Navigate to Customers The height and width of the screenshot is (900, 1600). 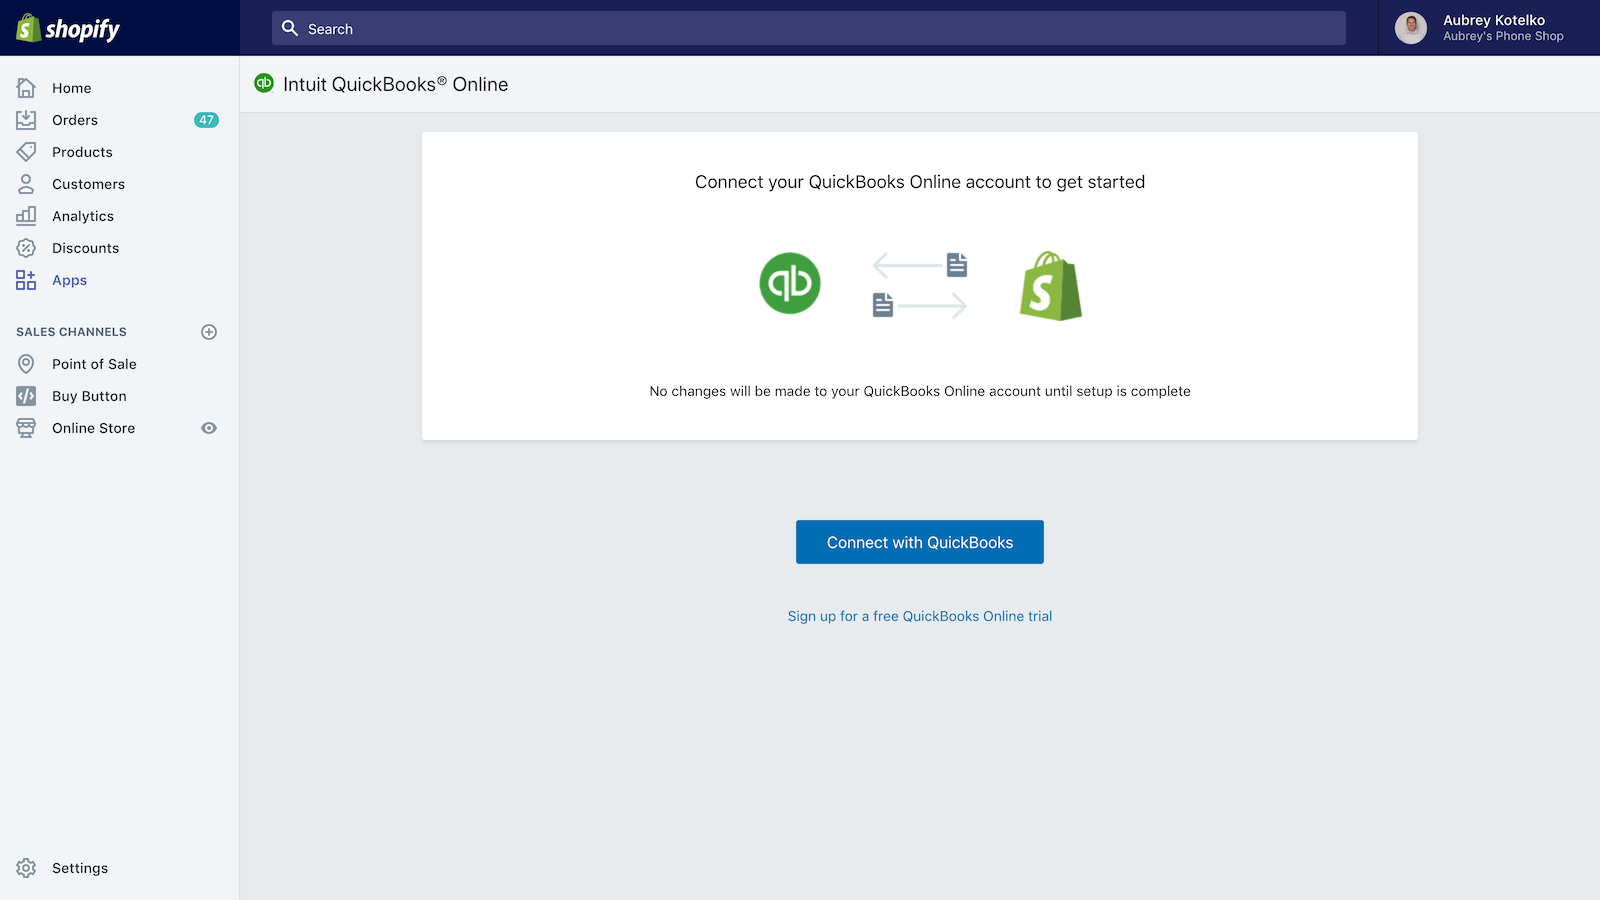coord(89,184)
